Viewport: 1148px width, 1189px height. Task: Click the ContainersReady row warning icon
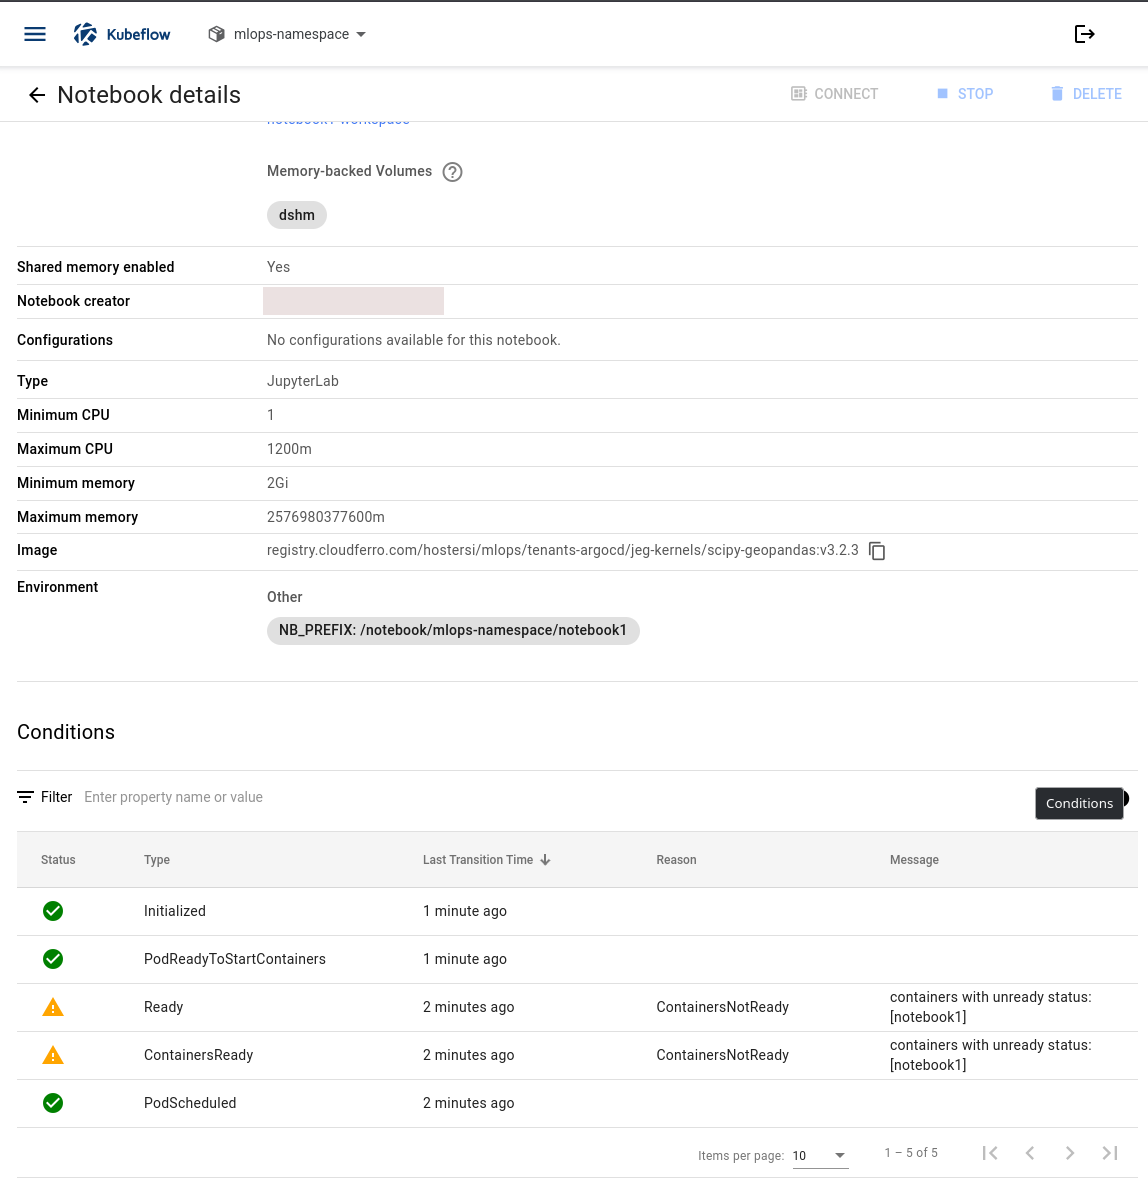53,1055
